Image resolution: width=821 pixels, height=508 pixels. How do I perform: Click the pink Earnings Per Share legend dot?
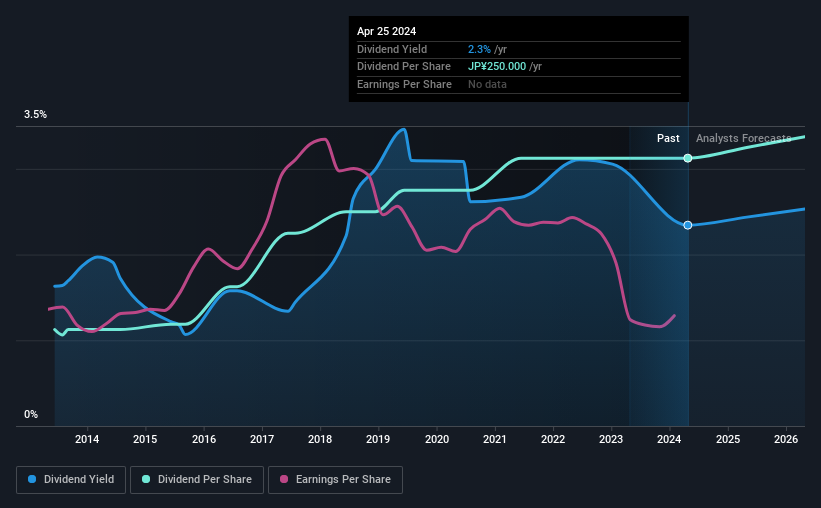click(x=284, y=479)
